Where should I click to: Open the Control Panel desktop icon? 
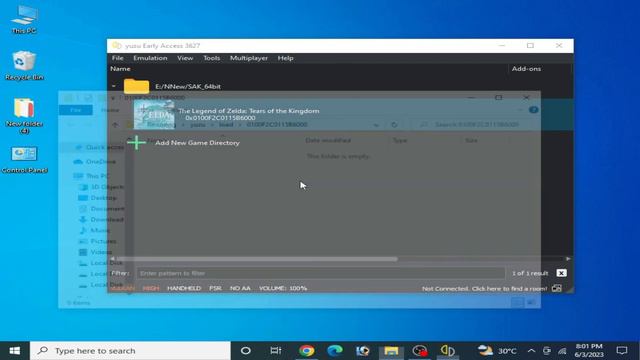point(24,160)
